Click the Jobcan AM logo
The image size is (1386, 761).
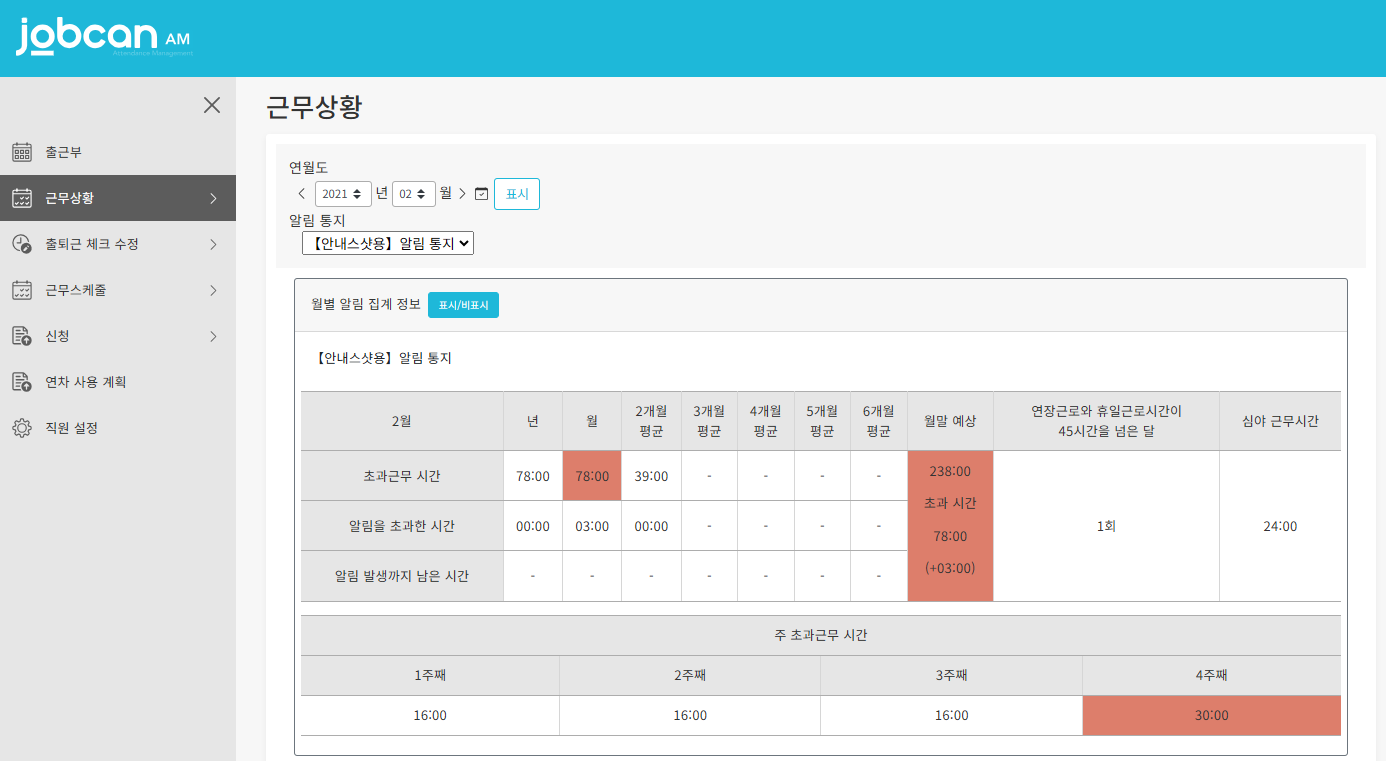(x=103, y=37)
